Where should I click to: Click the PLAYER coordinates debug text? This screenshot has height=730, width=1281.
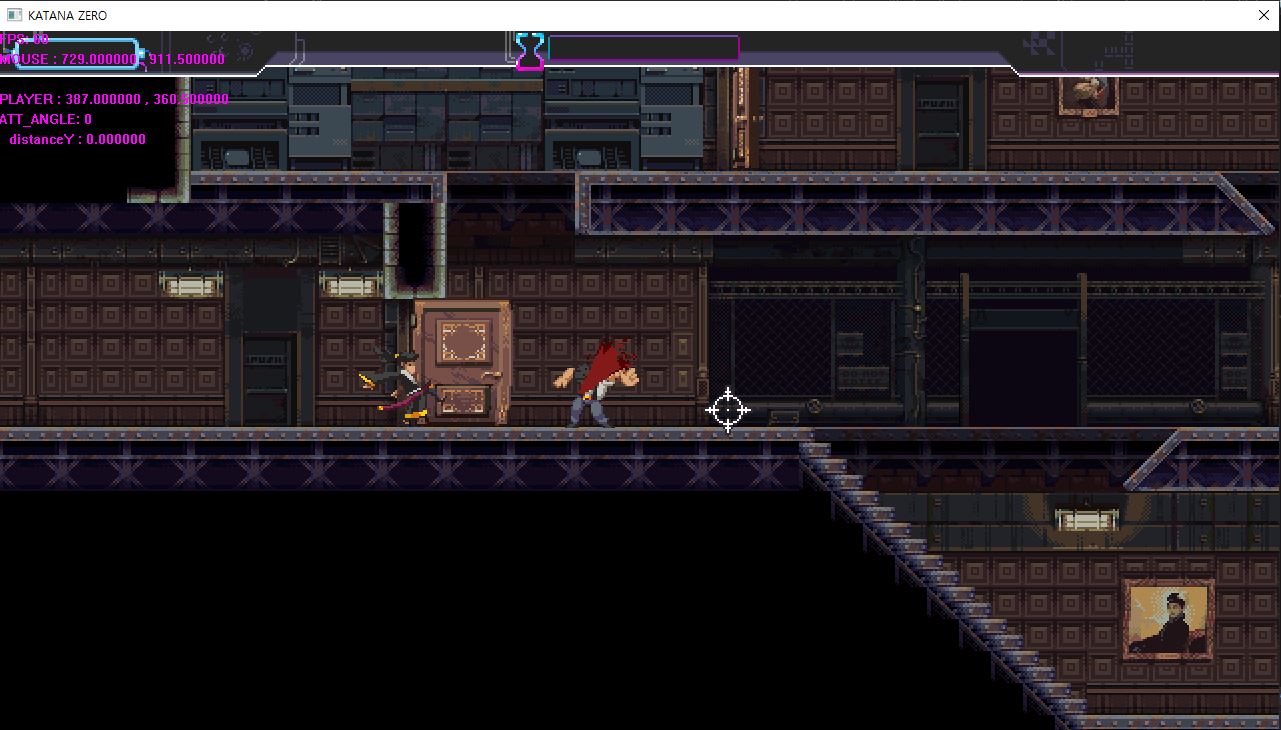tap(114, 99)
